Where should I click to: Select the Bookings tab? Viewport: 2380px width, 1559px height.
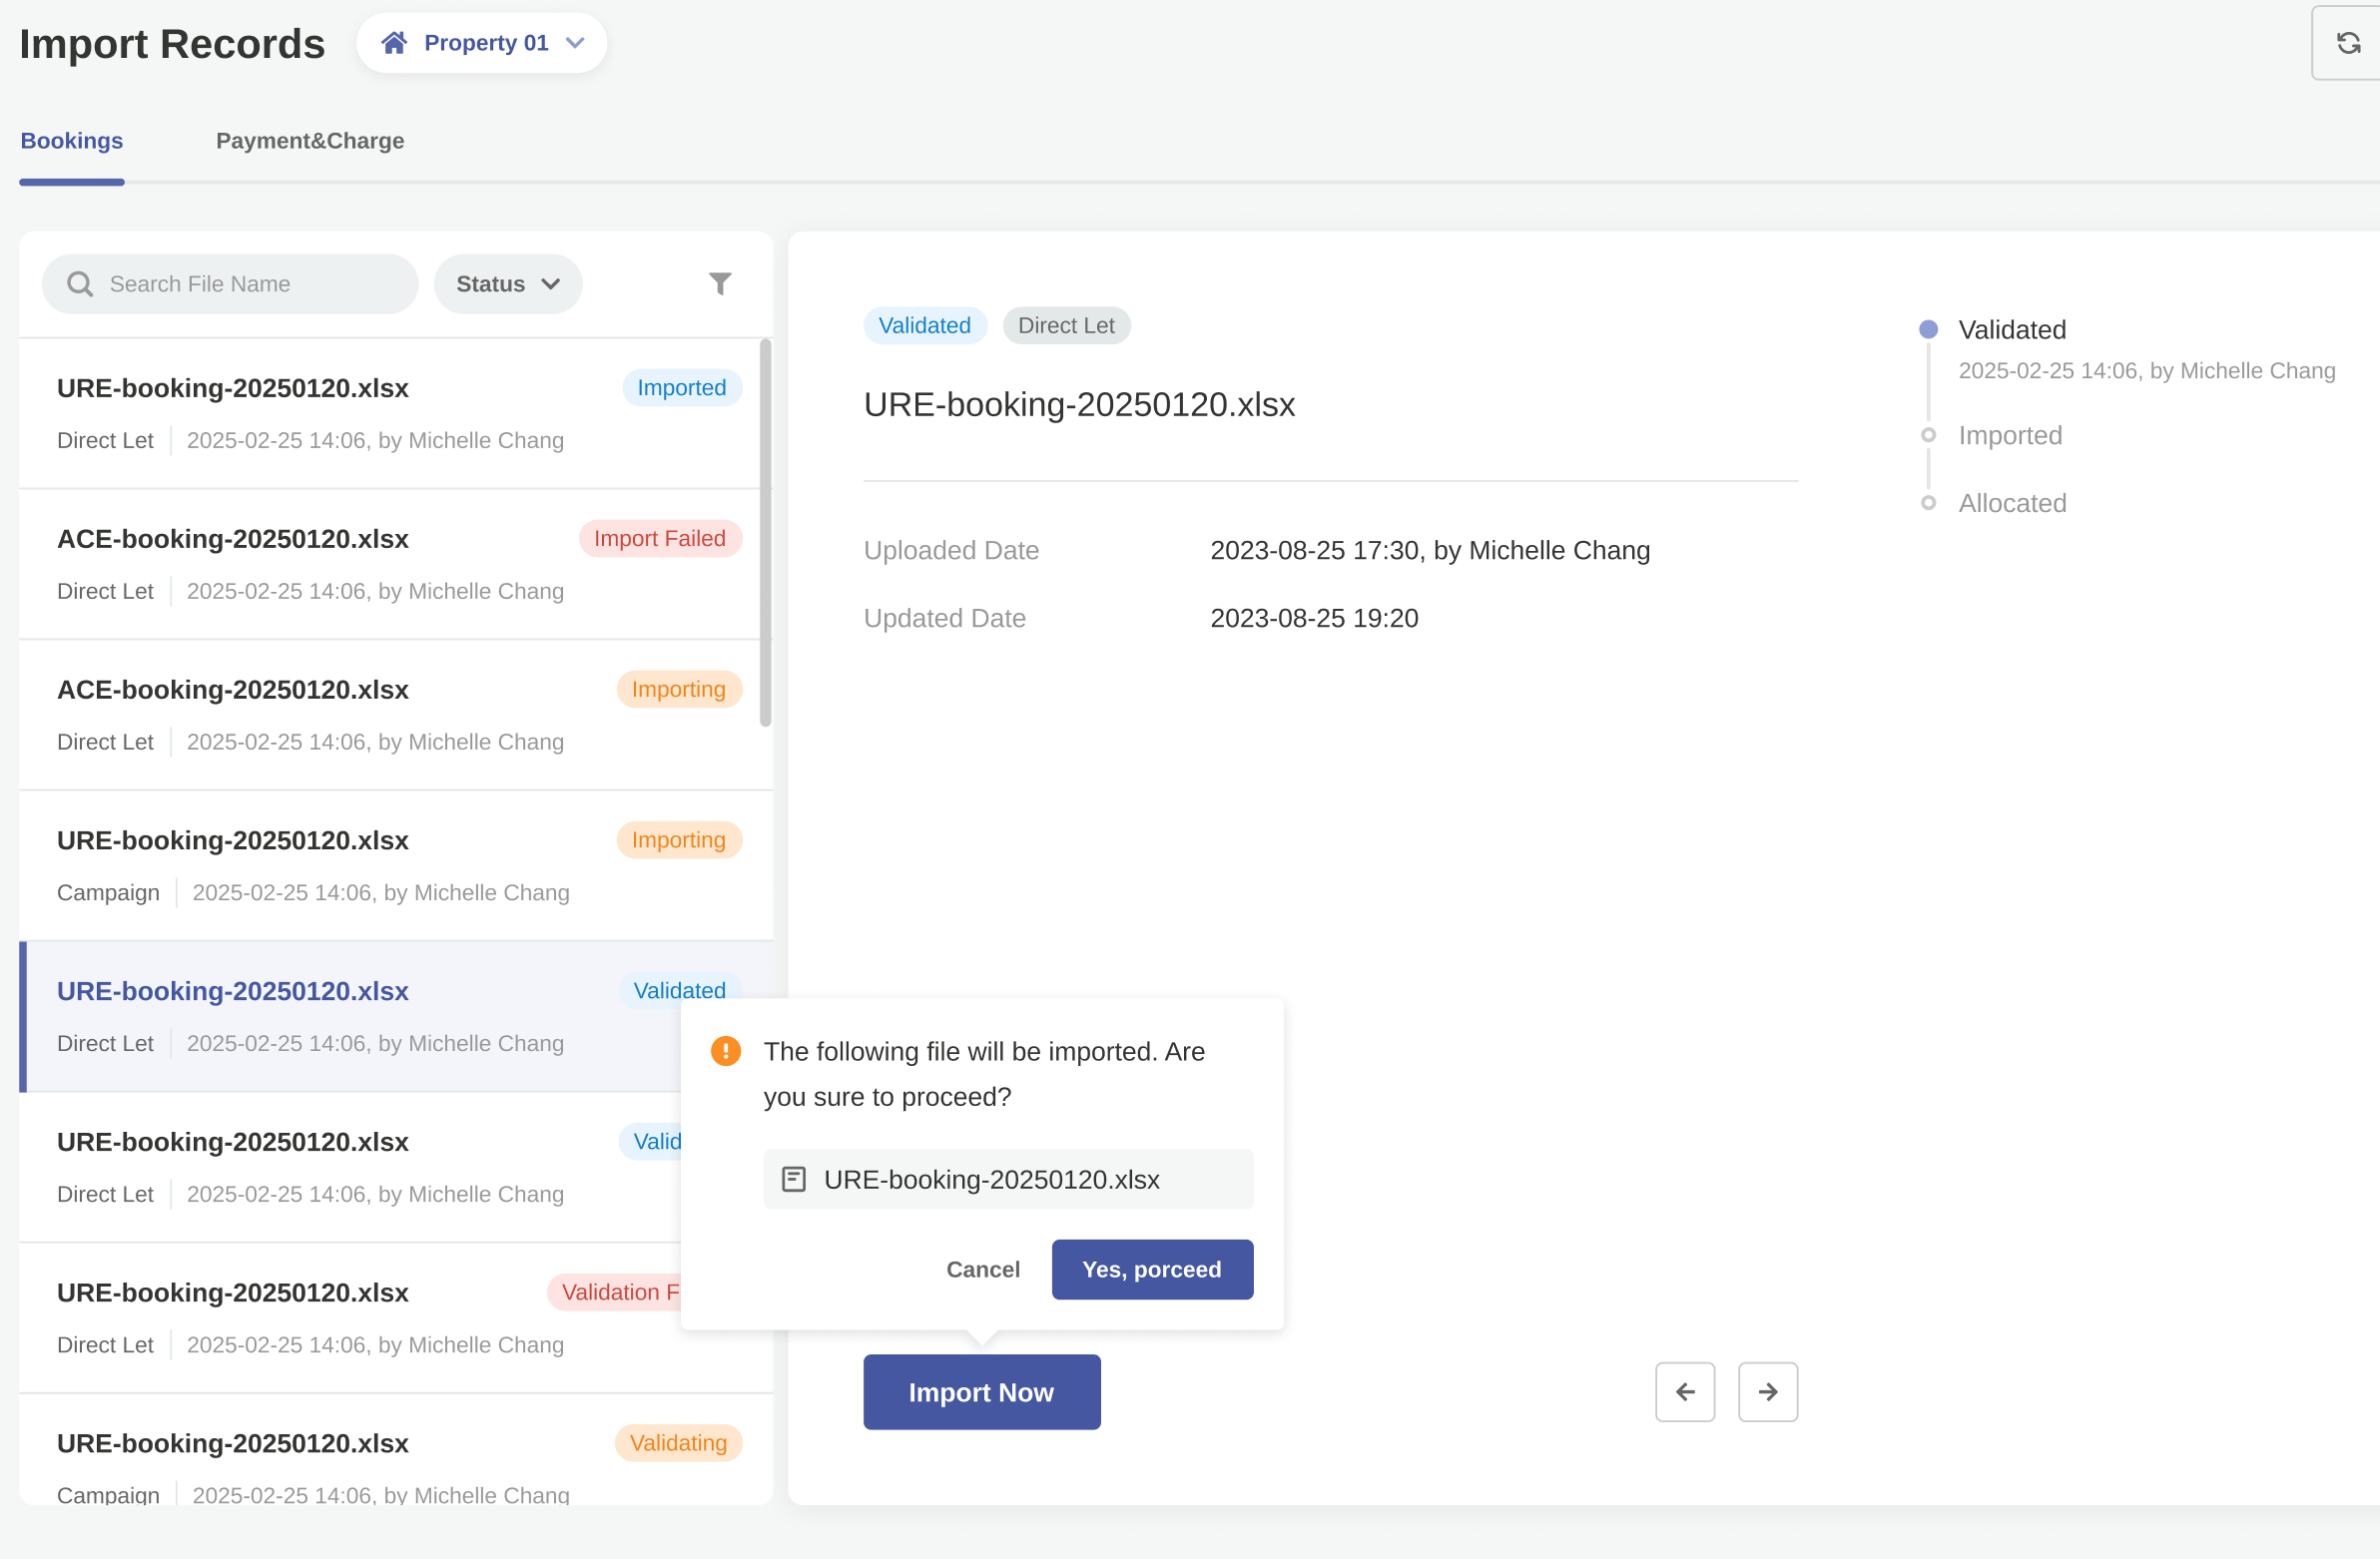point(72,141)
